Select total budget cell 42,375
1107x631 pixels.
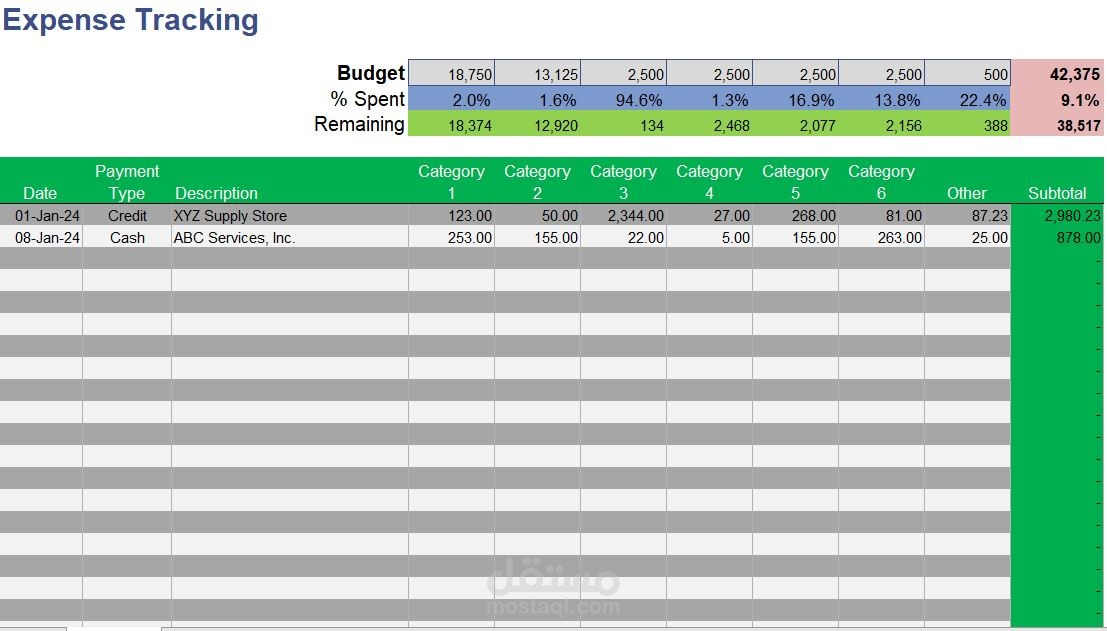click(1057, 73)
